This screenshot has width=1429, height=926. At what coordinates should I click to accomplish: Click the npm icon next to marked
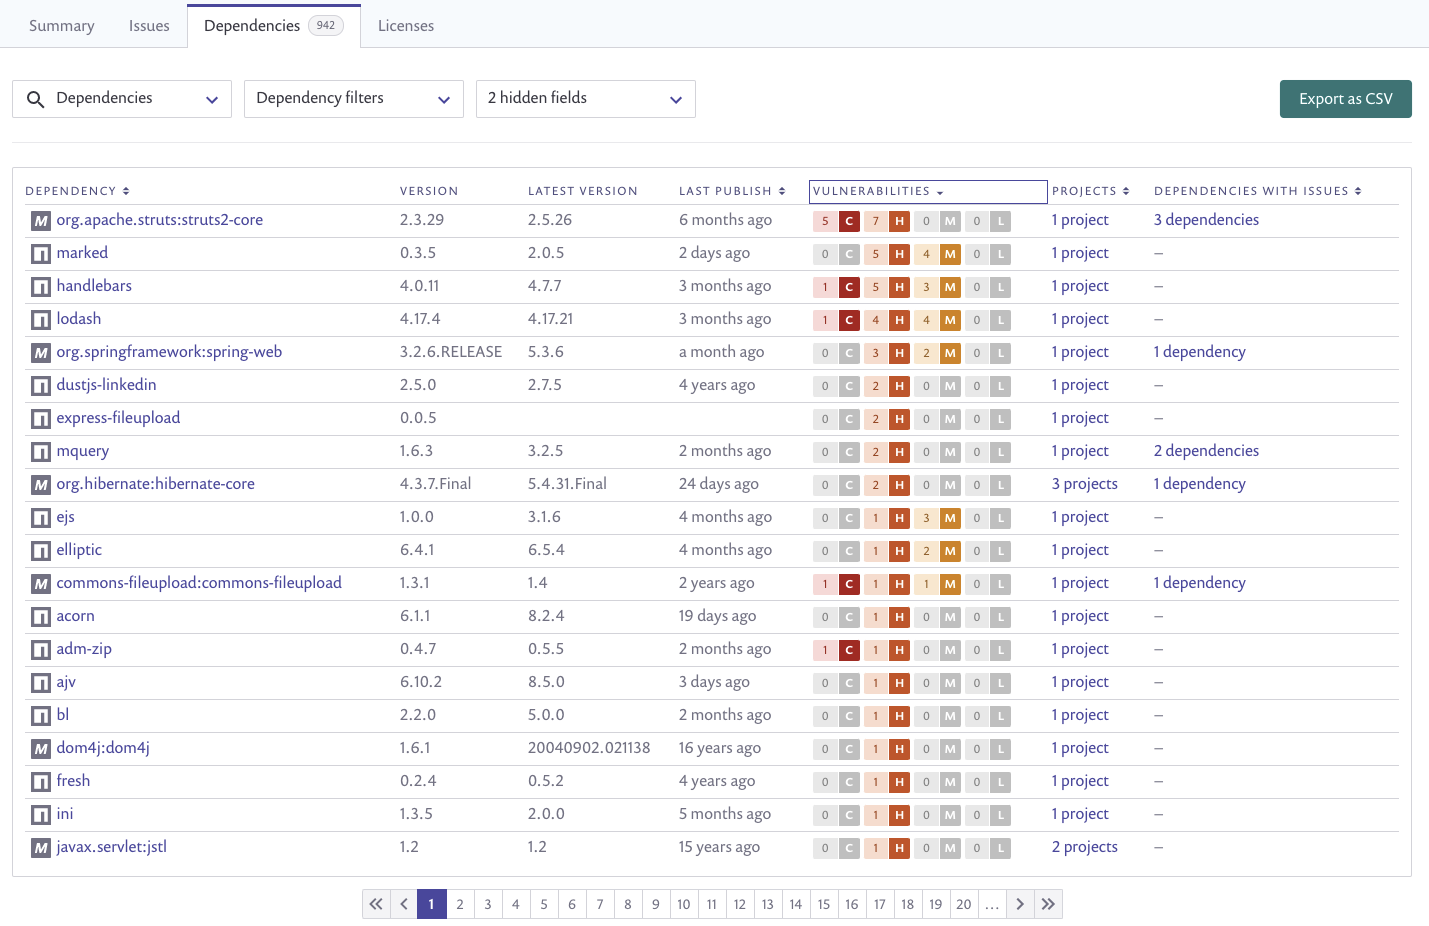pyautogui.click(x=41, y=254)
